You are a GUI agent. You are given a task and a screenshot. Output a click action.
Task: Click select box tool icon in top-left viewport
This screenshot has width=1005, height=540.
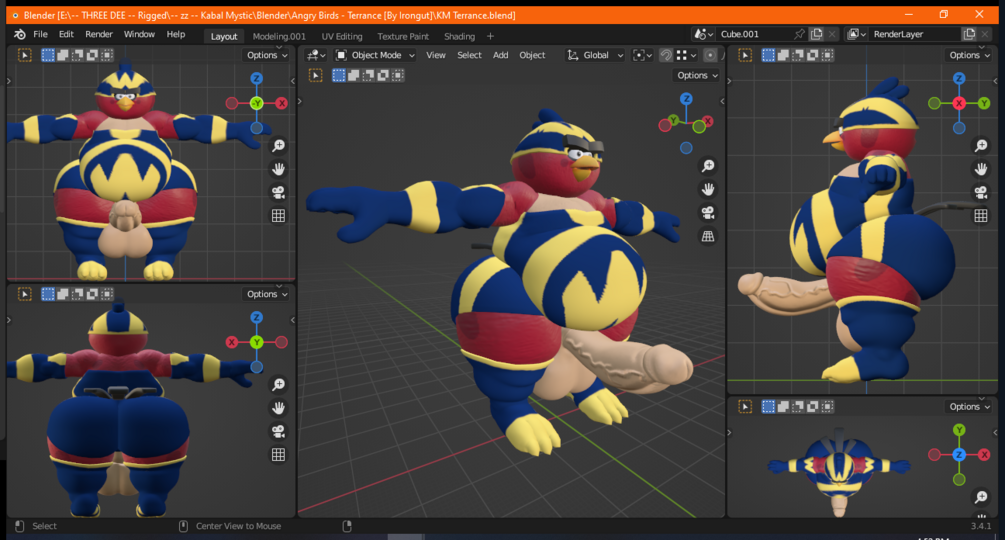coord(24,55)
